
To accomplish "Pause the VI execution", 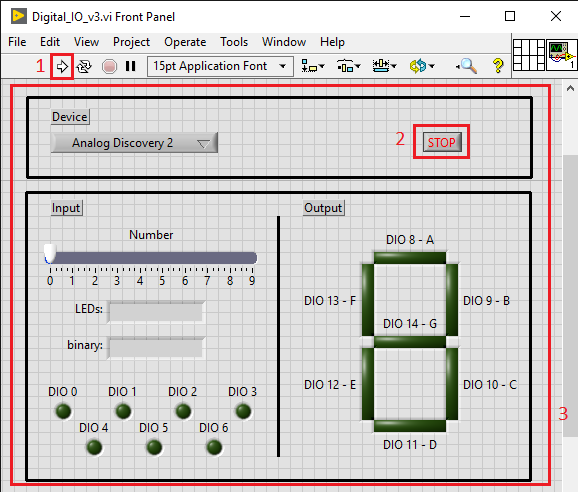I will click(x=130, y=66).
